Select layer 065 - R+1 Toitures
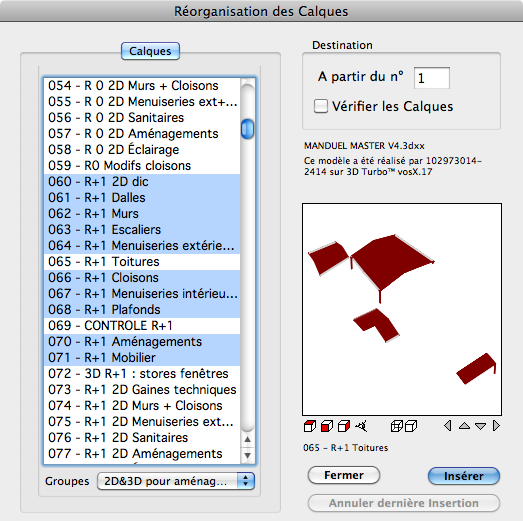Viewport: 523px width, 521px height. [142, 262]
